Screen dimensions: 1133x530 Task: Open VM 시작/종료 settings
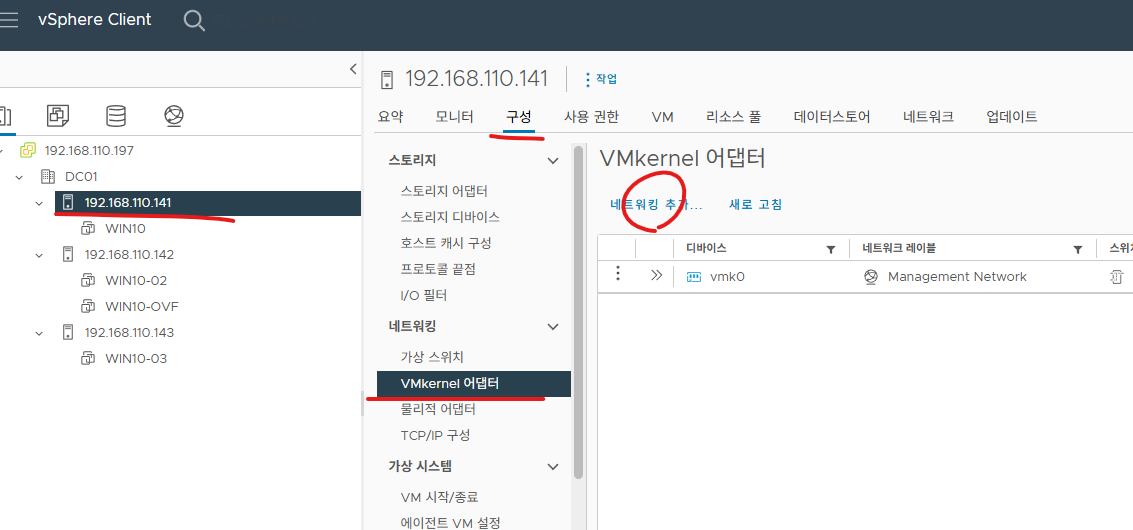coord(439,497)
